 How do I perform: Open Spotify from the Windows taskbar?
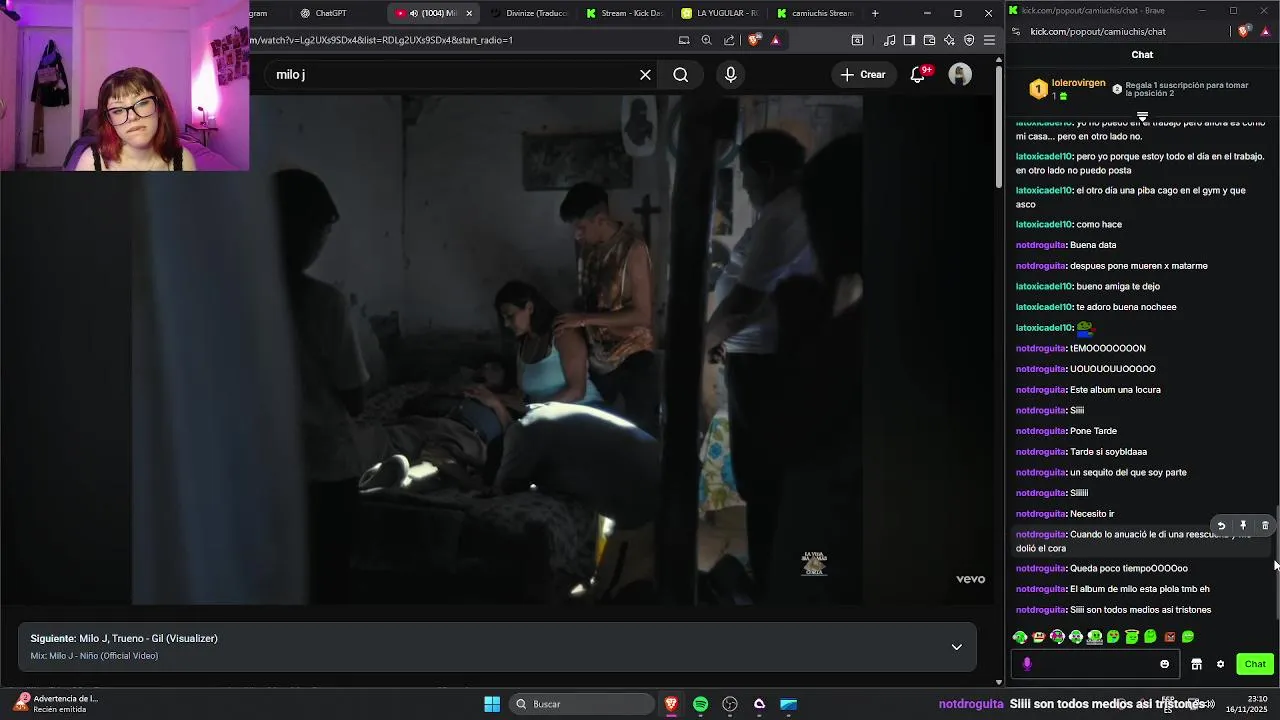[700, 704]
